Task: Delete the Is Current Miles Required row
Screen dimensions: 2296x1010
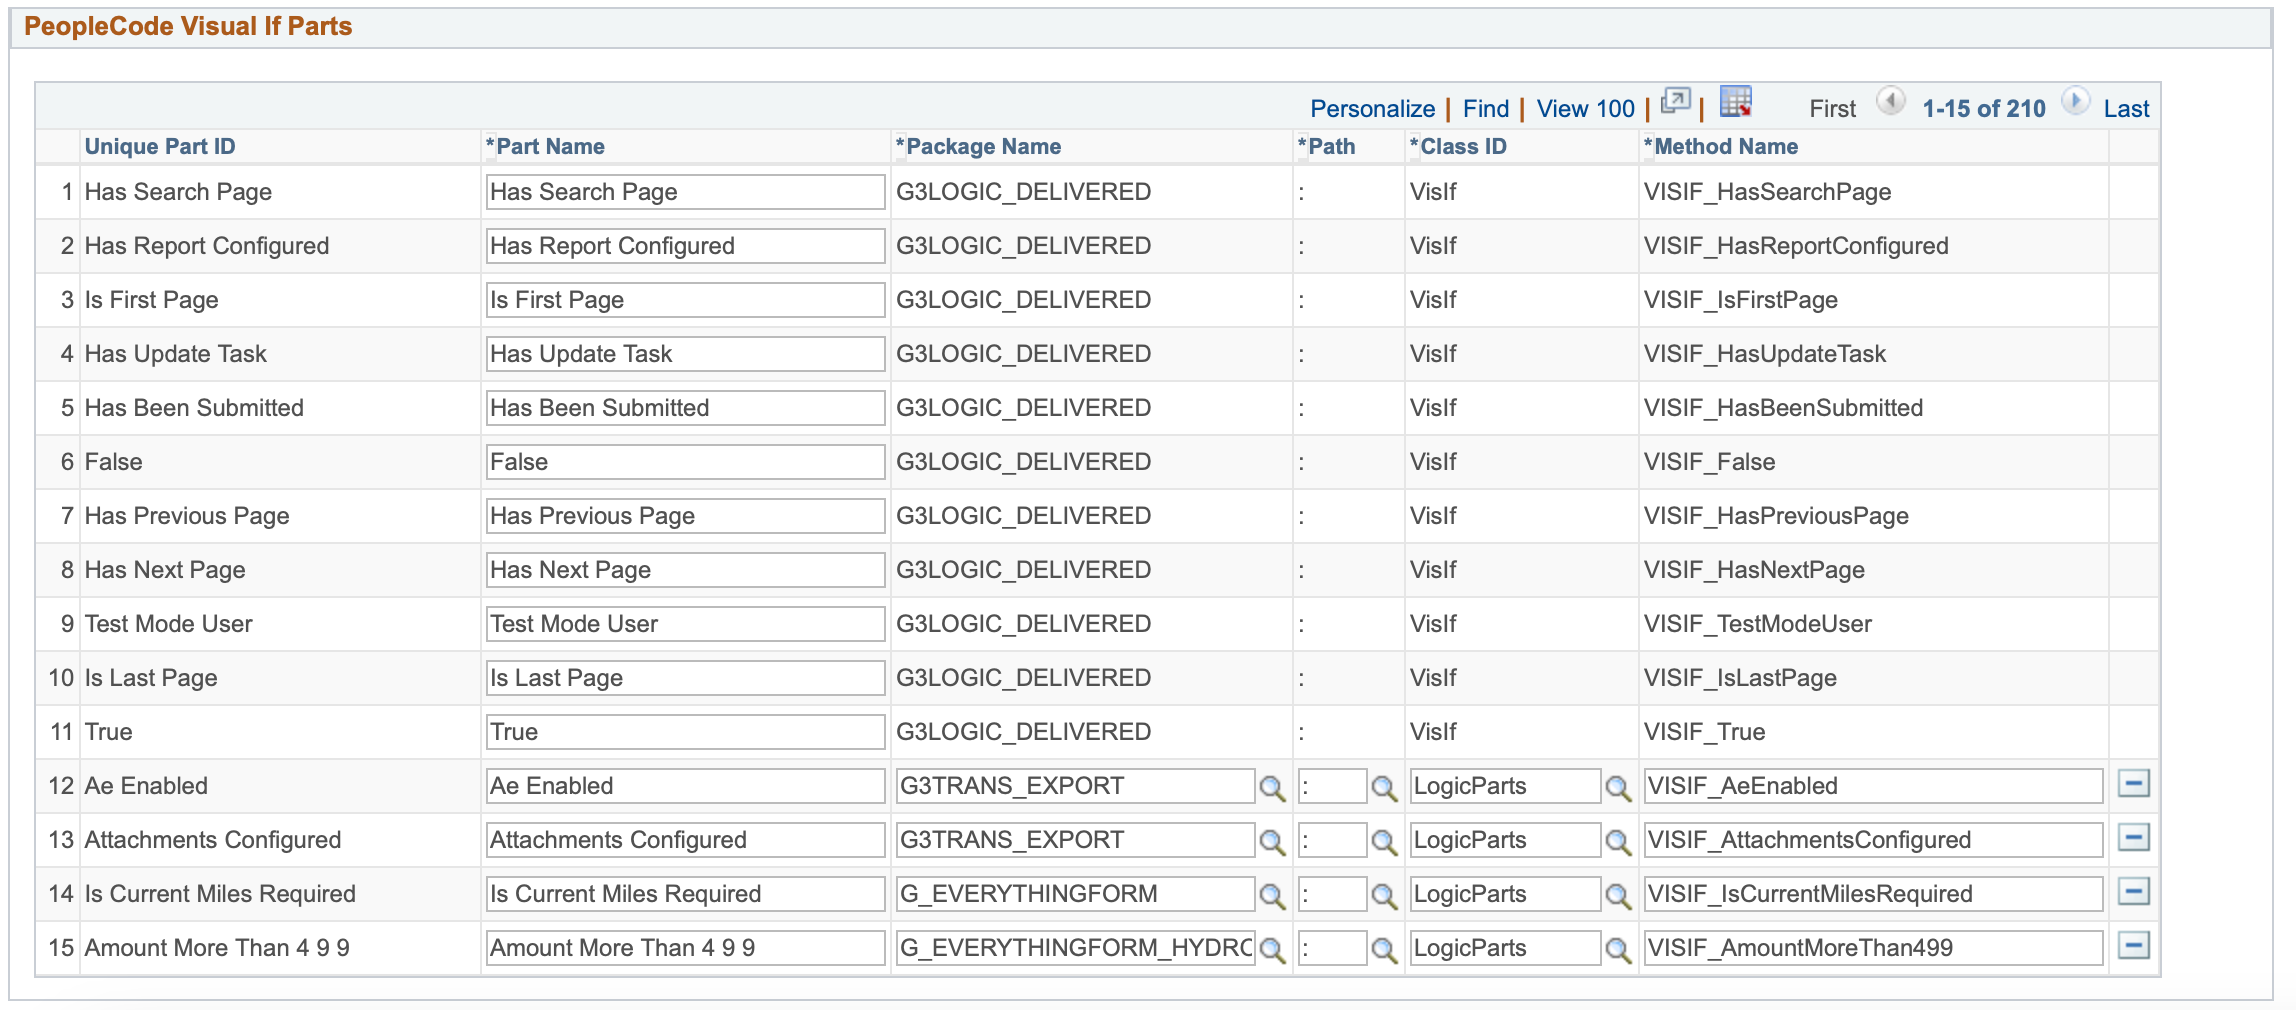Action: click(x=2134, y=892)
